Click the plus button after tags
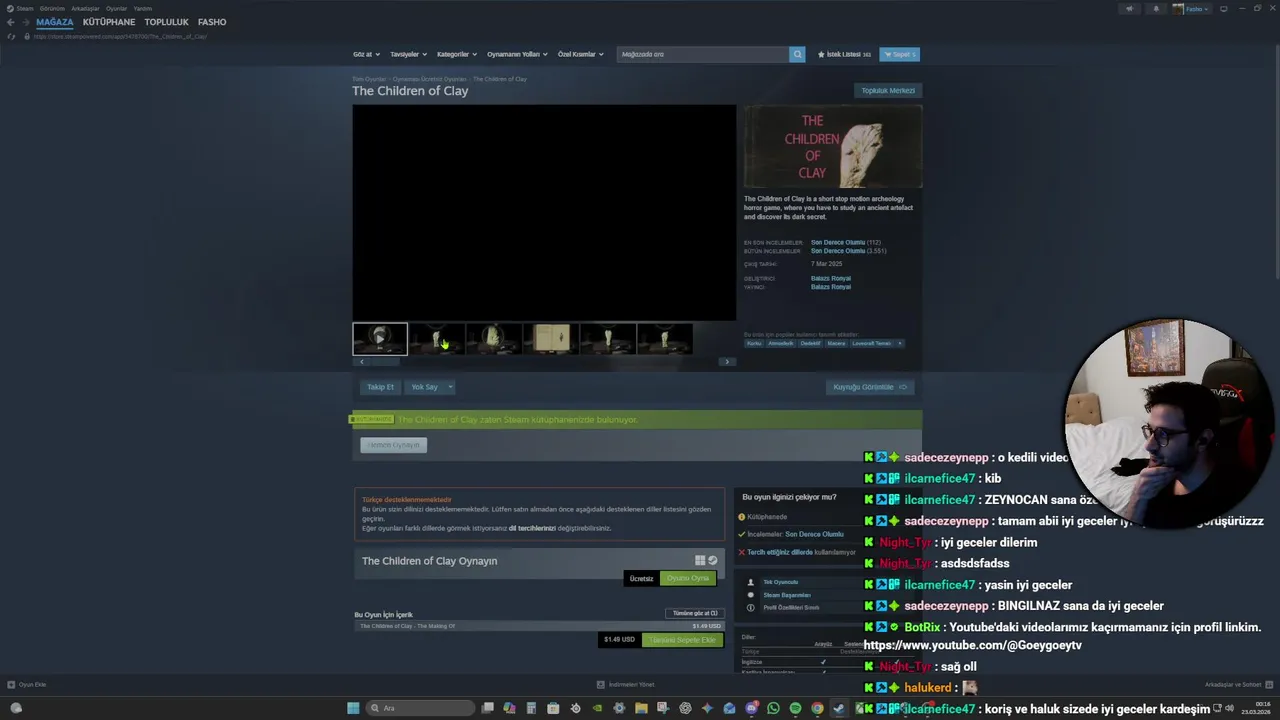 (900, 343)
